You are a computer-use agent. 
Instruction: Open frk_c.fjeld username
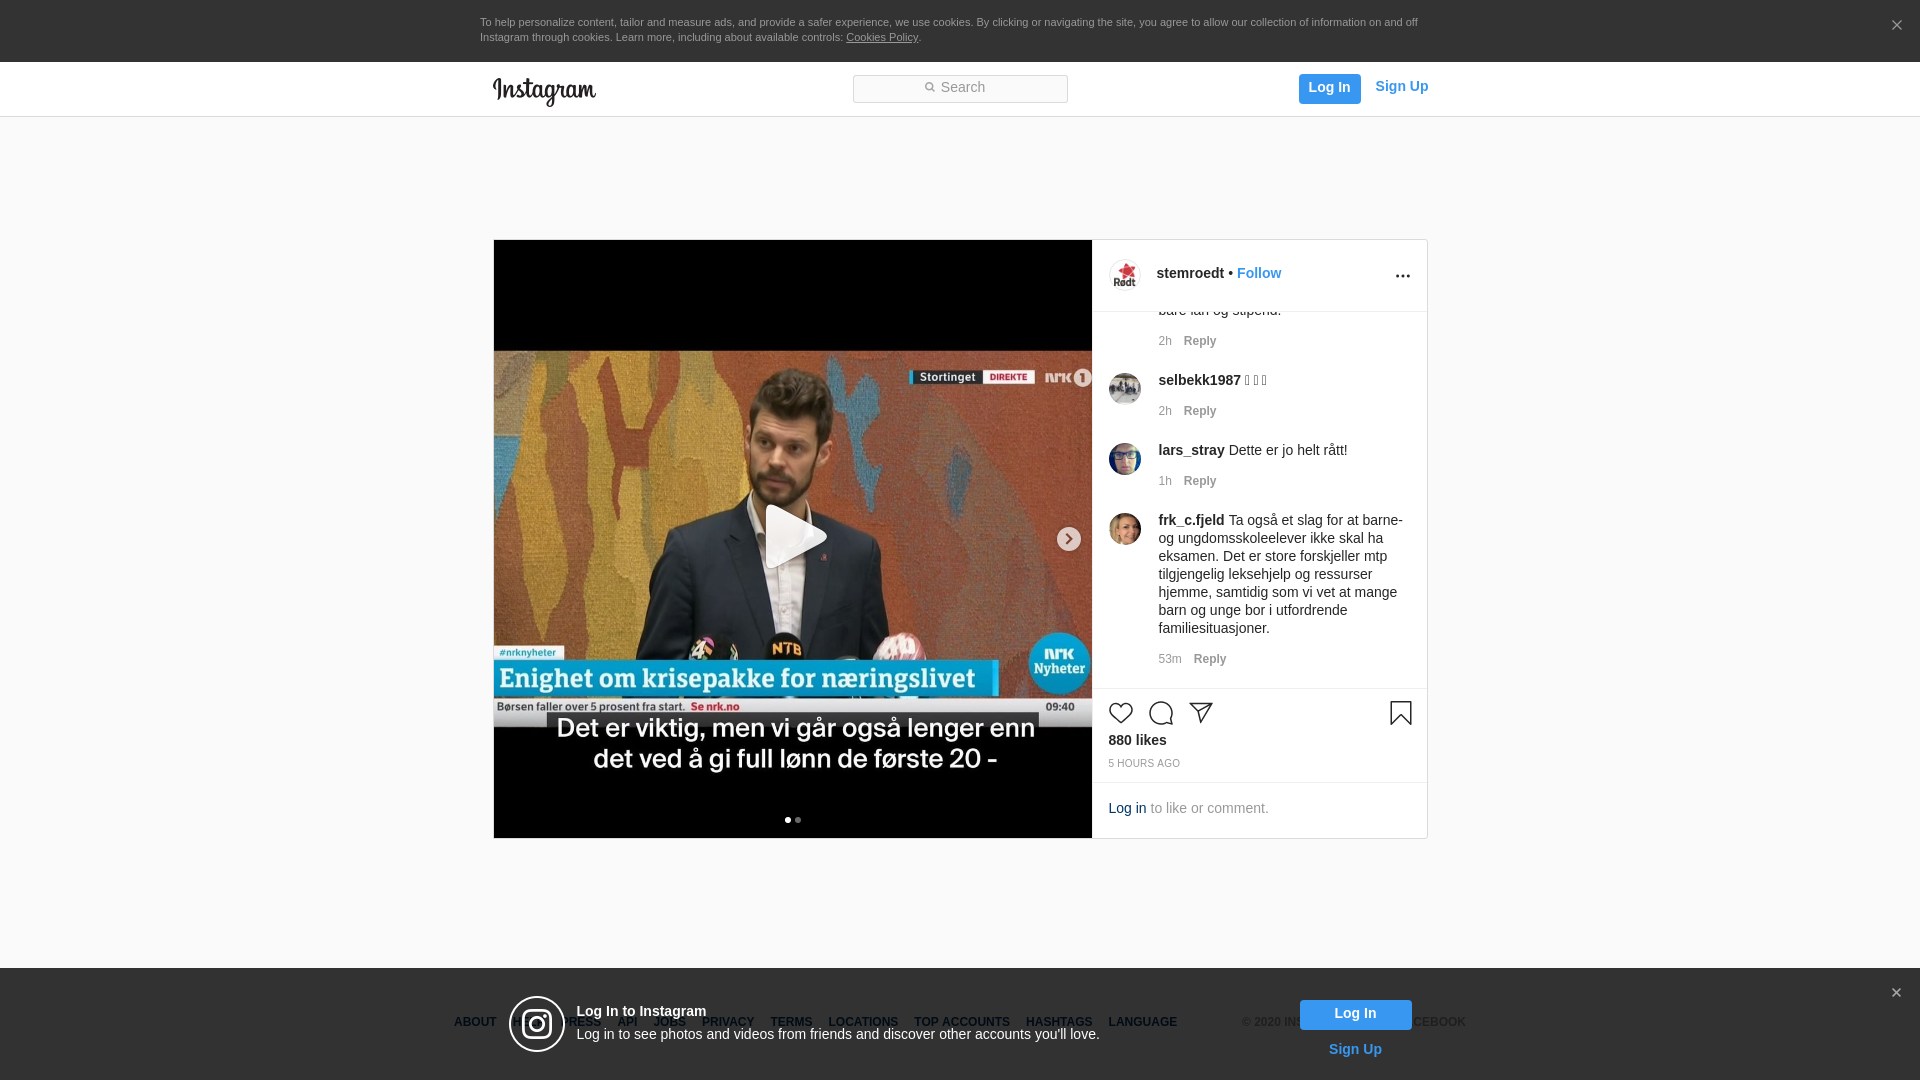click(x=1191, y=520)
